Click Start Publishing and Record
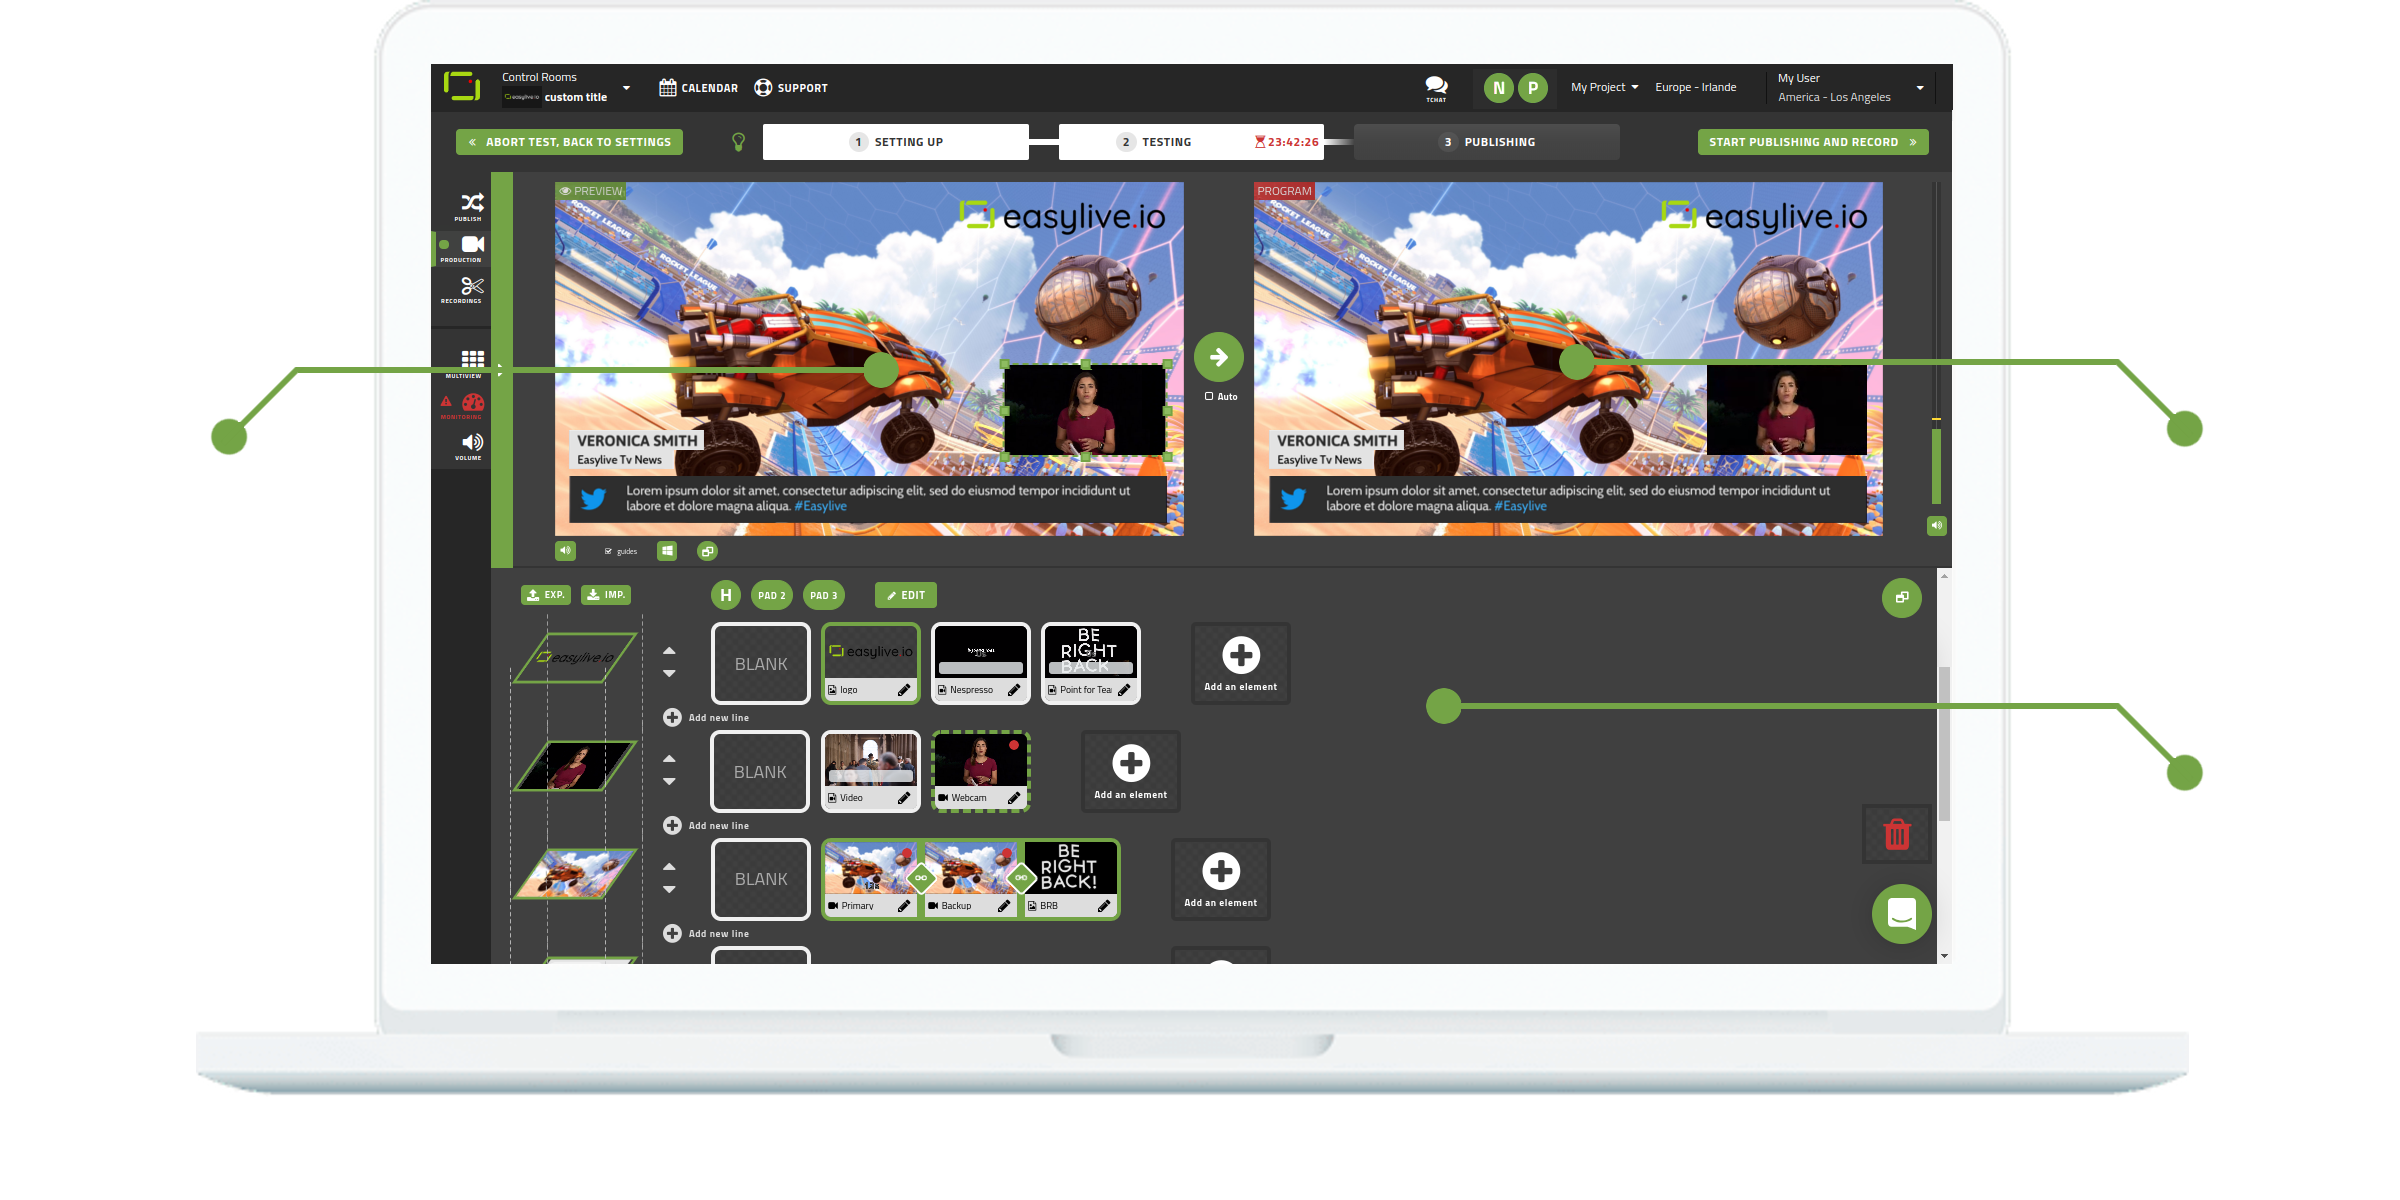Image resolution: width=2400 pixels, height=1200 pixels. click(x=1812, y=142)
